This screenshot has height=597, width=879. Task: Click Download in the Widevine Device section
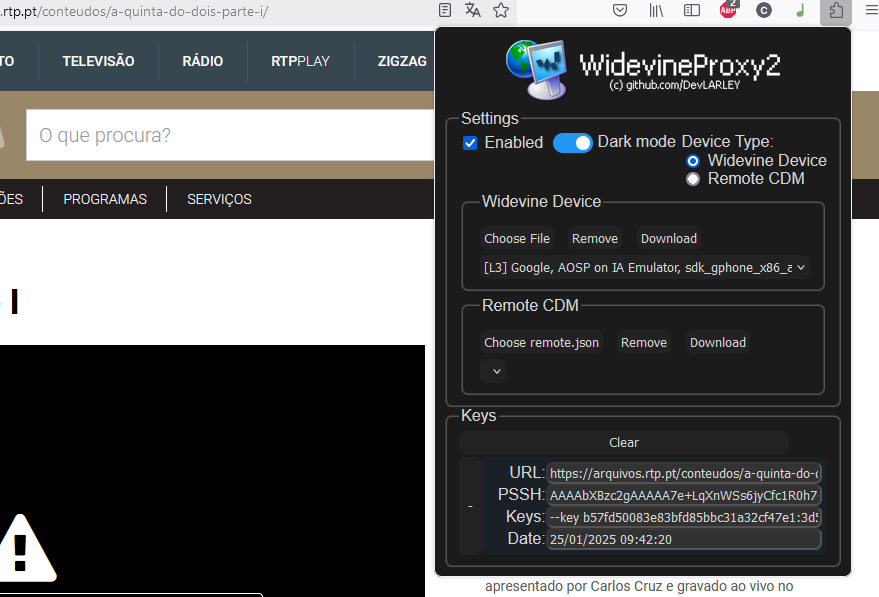[x=669, y=239]
